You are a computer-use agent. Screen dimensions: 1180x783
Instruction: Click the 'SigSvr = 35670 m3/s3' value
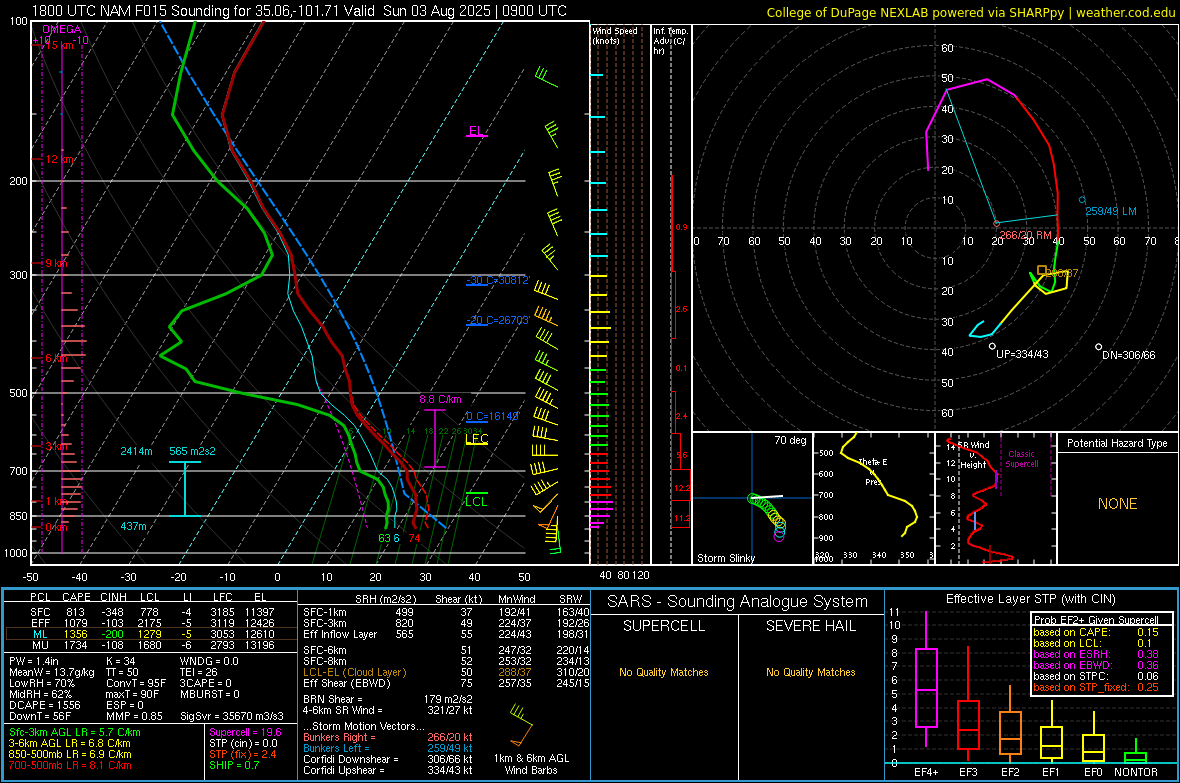232,716
